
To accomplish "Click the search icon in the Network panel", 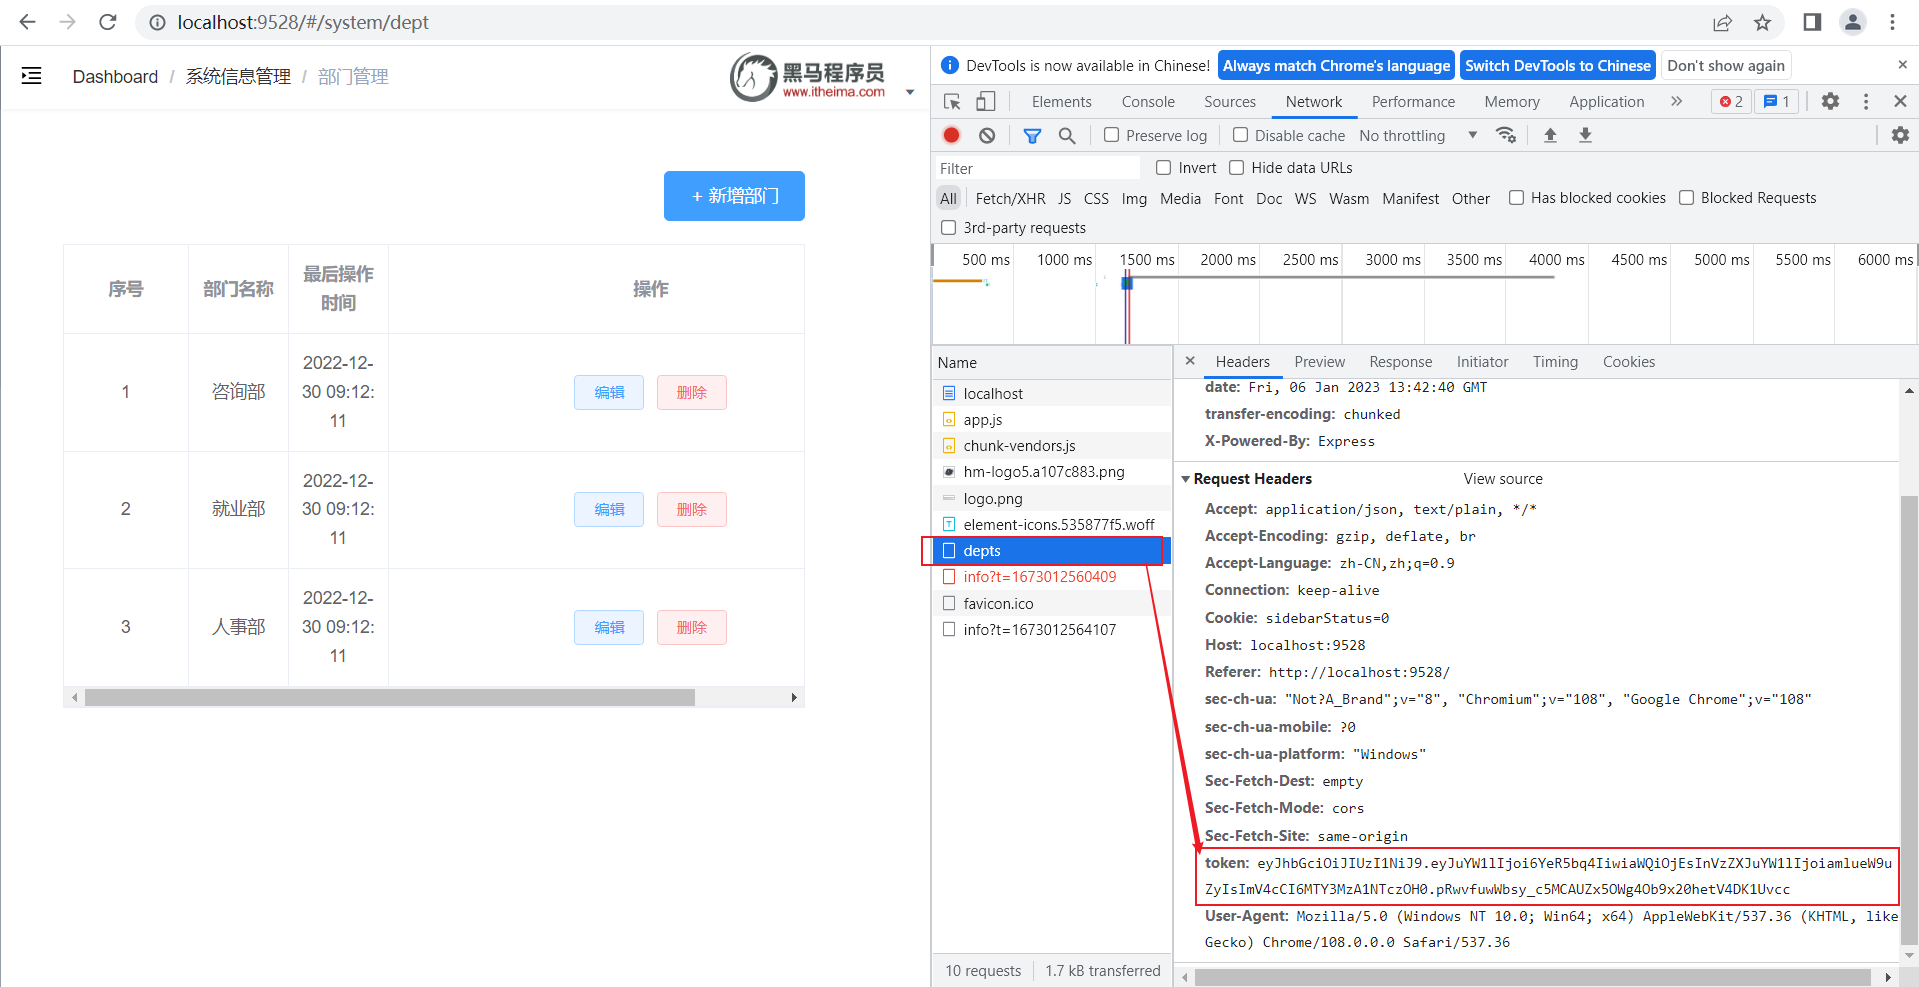I will (1066, 135).
